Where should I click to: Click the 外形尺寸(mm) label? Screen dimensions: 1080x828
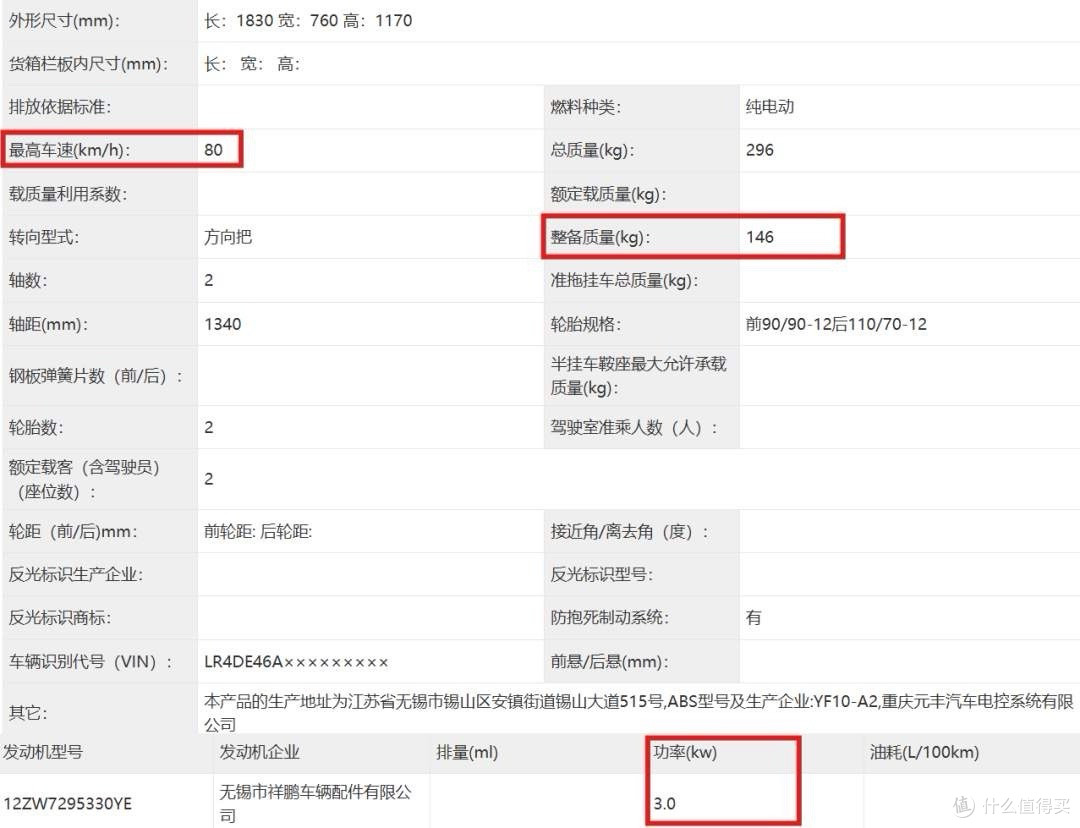64,21
